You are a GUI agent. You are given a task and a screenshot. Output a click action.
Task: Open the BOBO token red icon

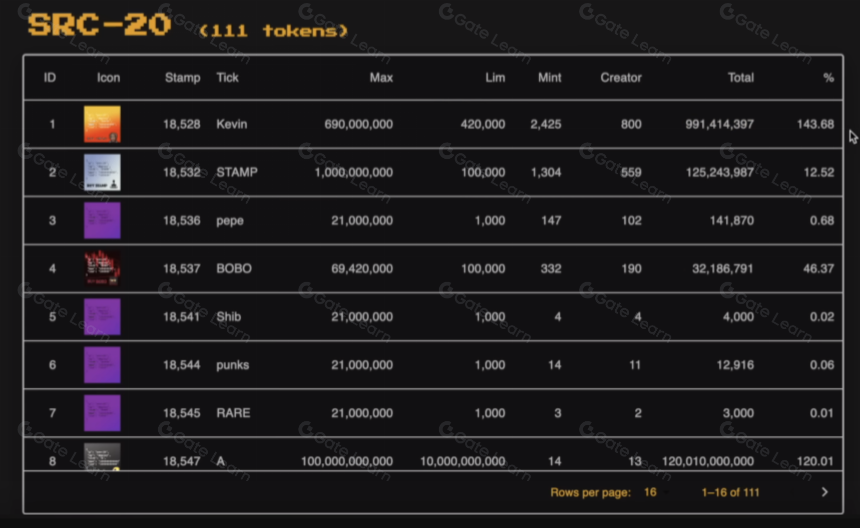[x=102, y=269]
